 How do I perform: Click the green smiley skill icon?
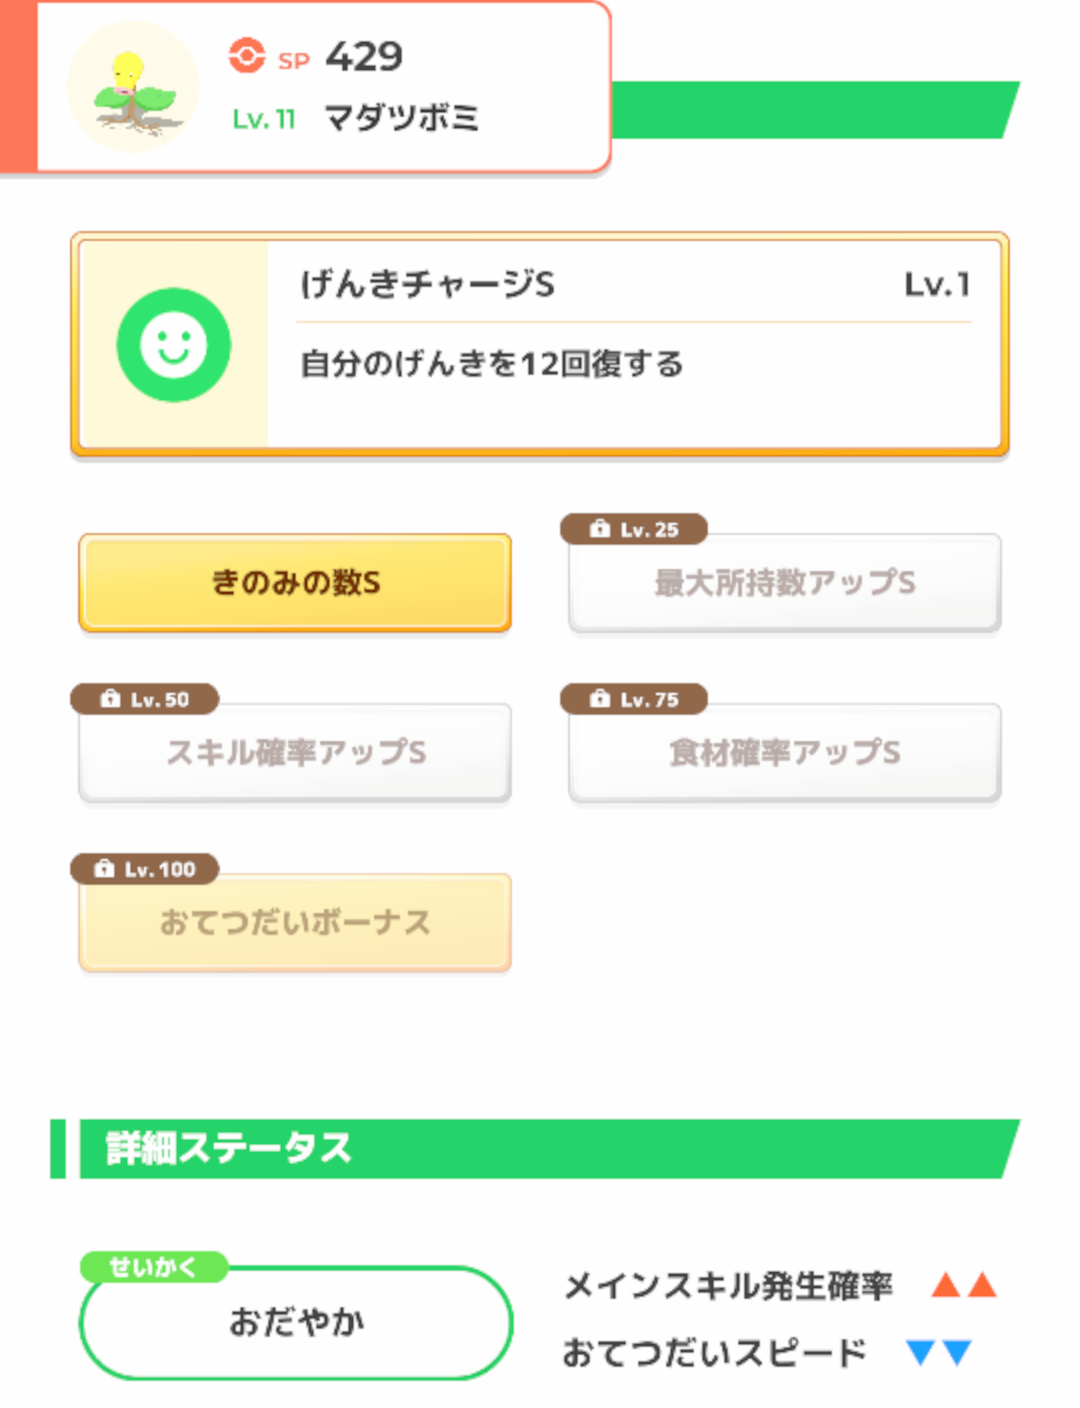tap(174, 345)
